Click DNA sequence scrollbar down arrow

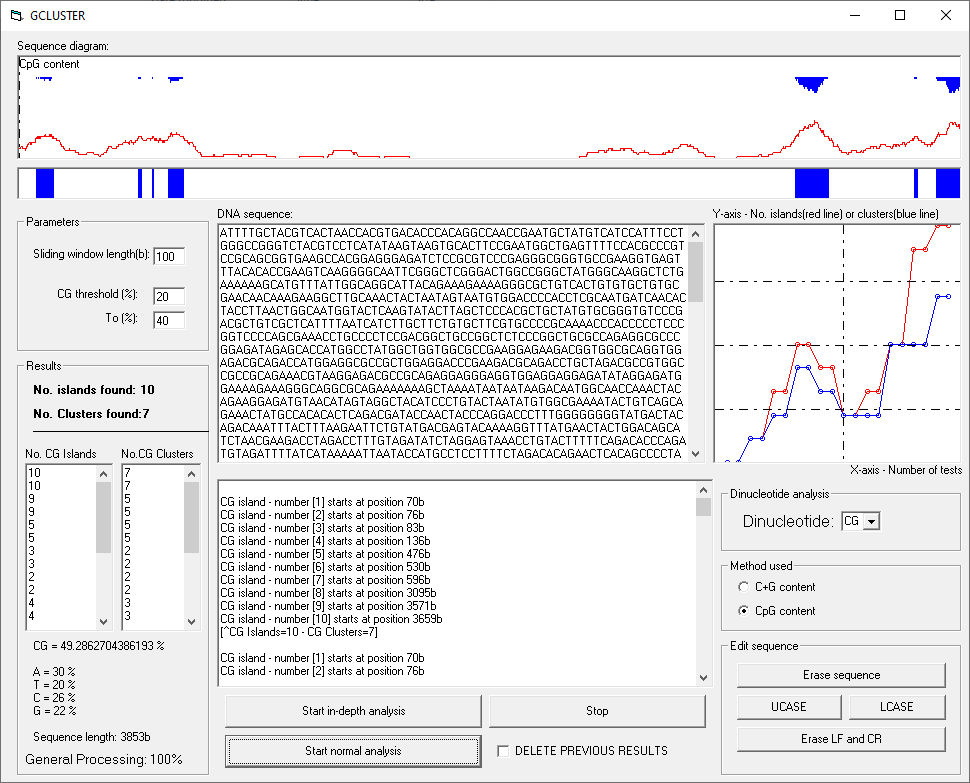click(696, 454)
